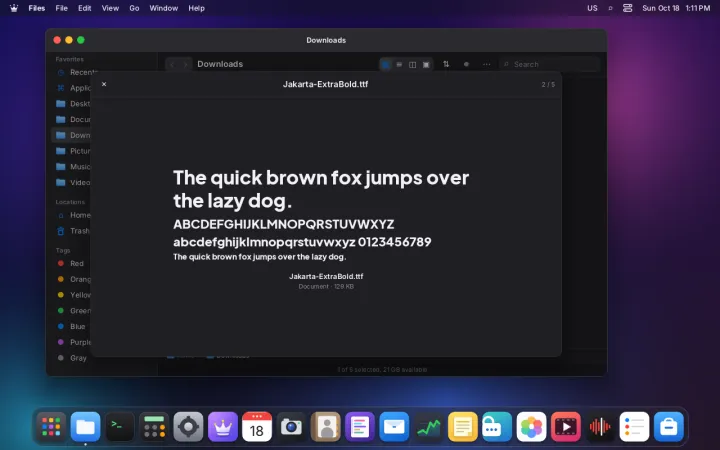Filter by the Orange tag
The image size is (720, 450).
click(73, 279)
